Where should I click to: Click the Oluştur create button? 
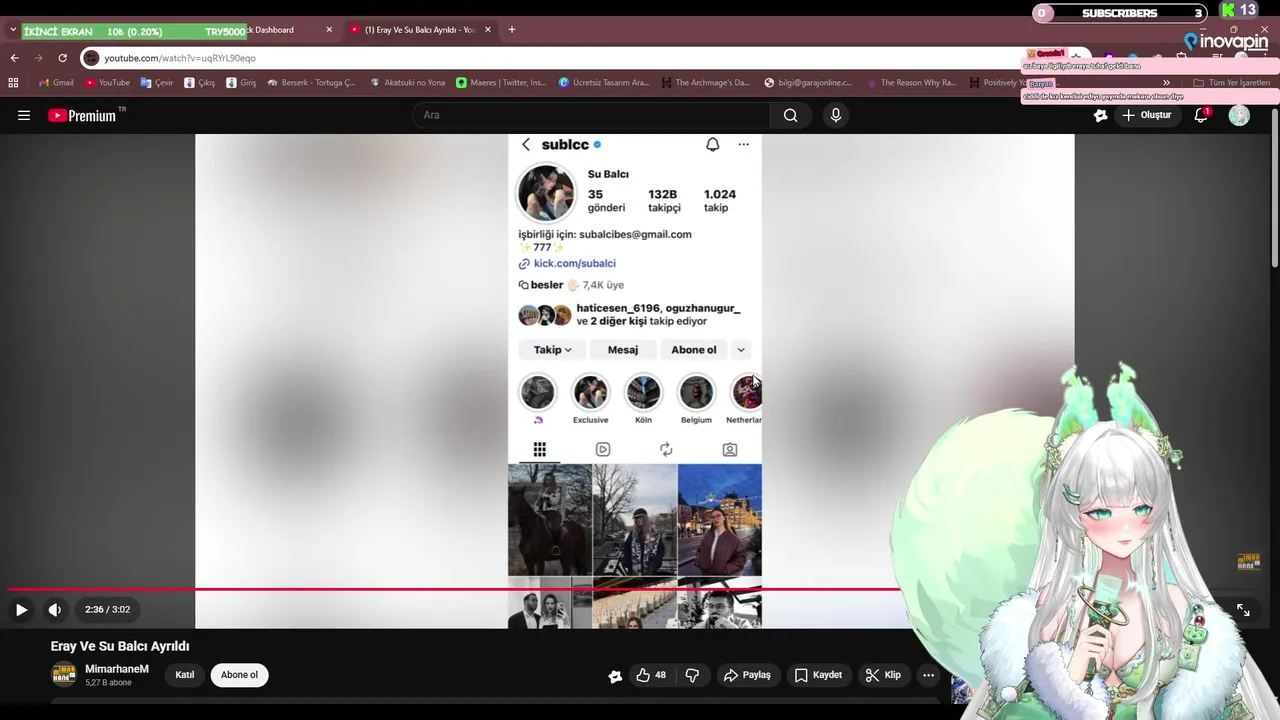(1148, 115)
